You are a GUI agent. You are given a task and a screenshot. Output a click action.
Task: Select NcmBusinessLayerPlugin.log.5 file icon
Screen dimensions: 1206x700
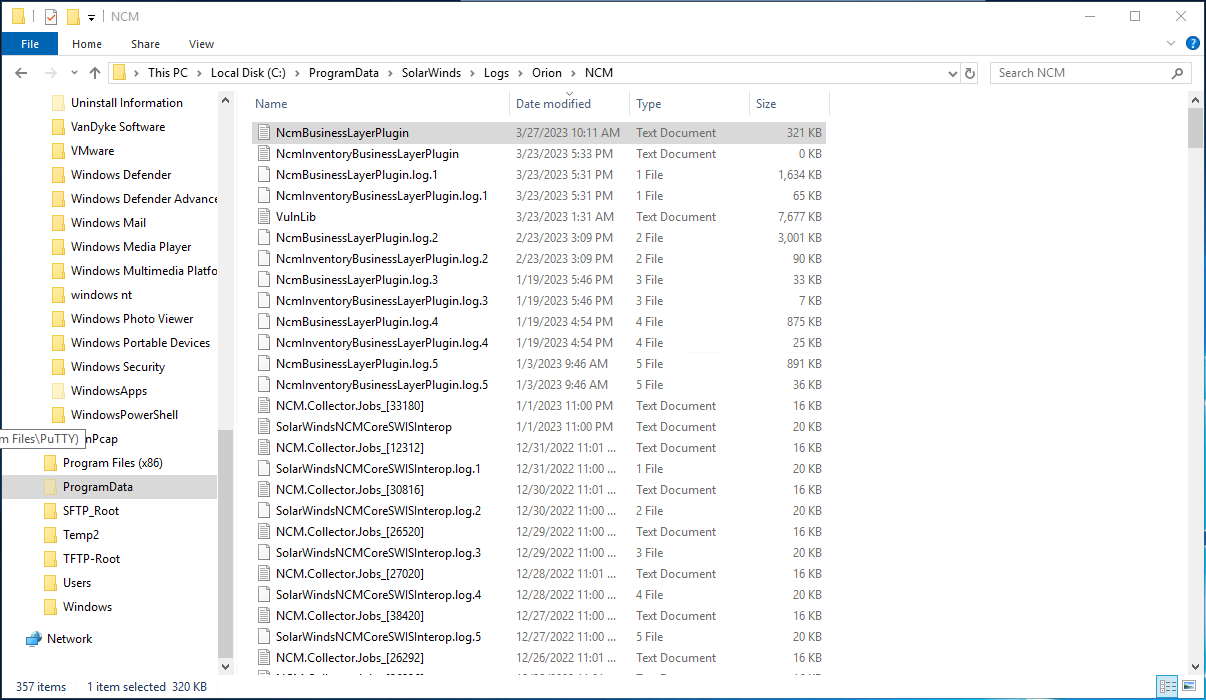264,364
